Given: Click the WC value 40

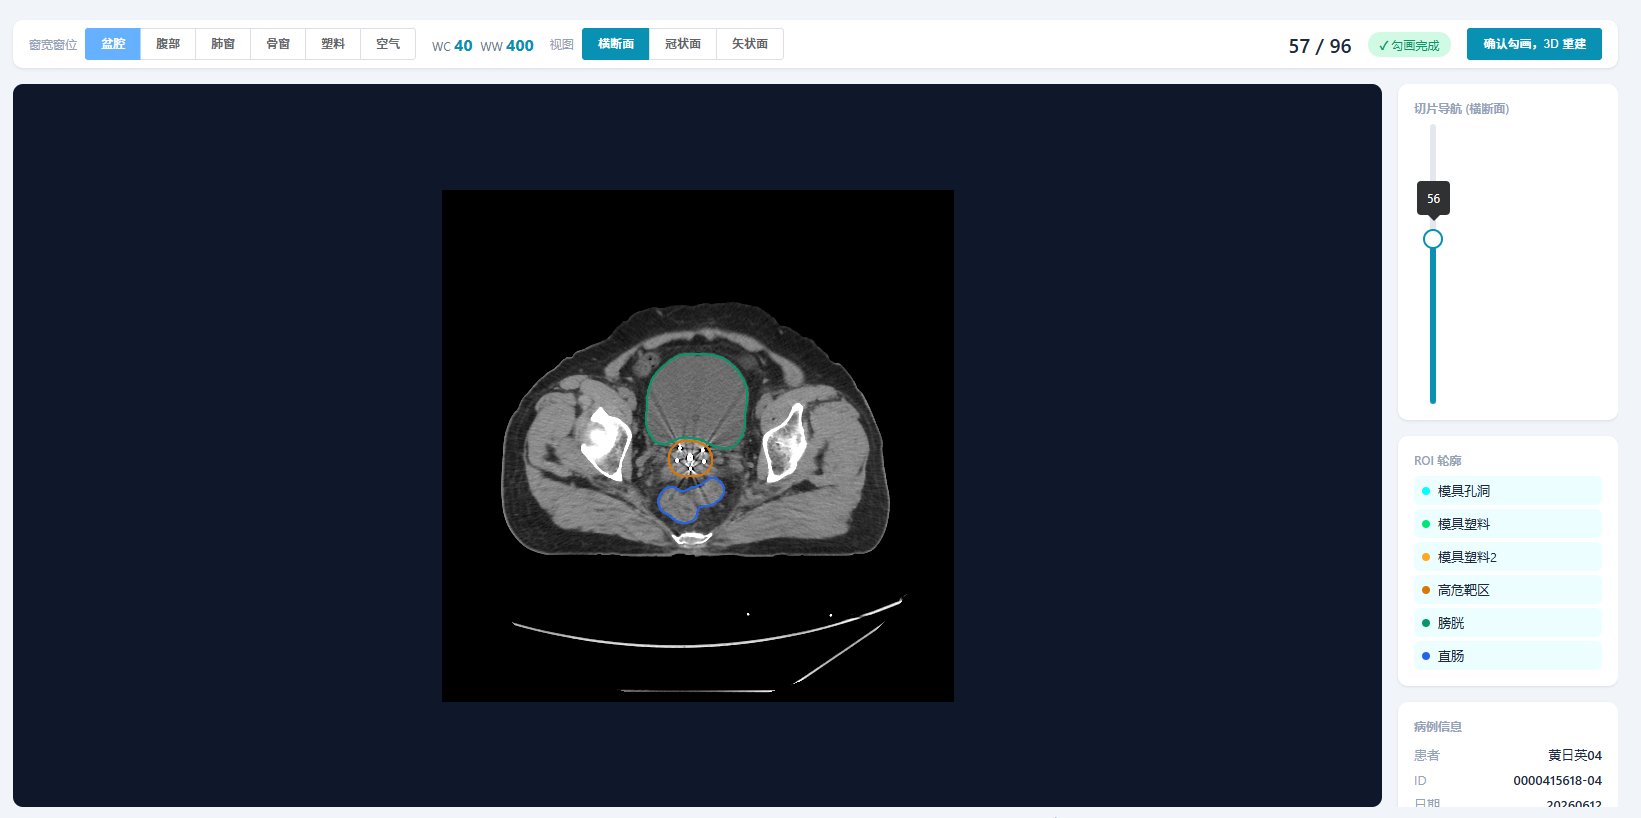Looking at the screenshot, I should click(x=463, y=45).
